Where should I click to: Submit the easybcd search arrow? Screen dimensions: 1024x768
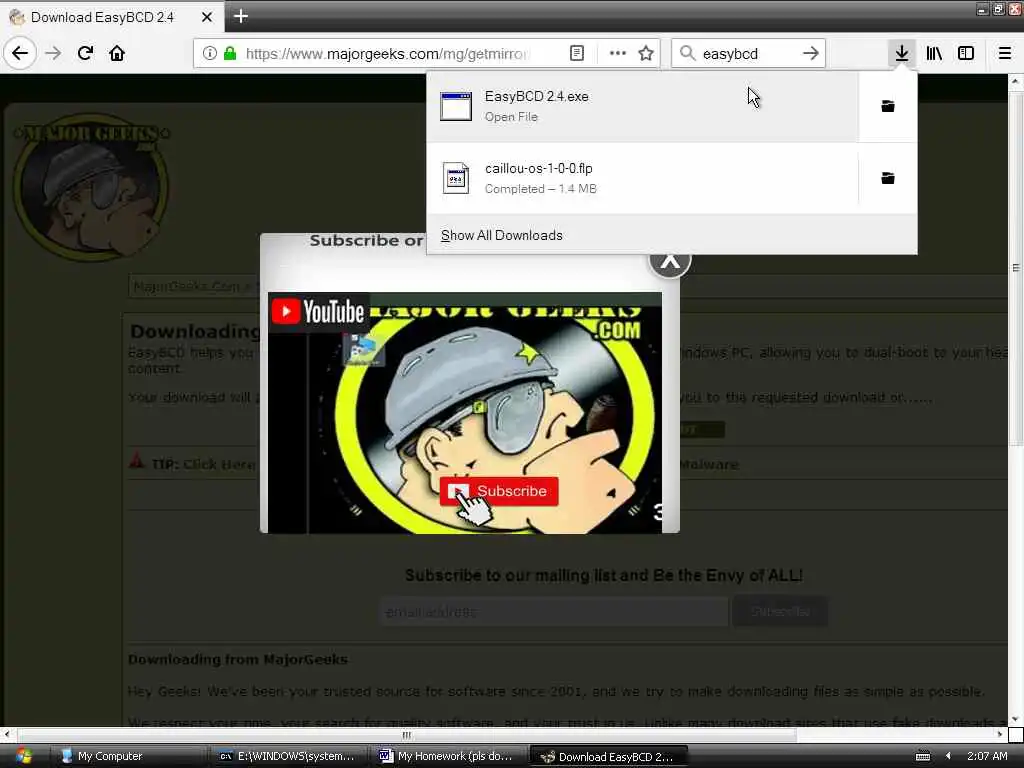coord(810,53)
